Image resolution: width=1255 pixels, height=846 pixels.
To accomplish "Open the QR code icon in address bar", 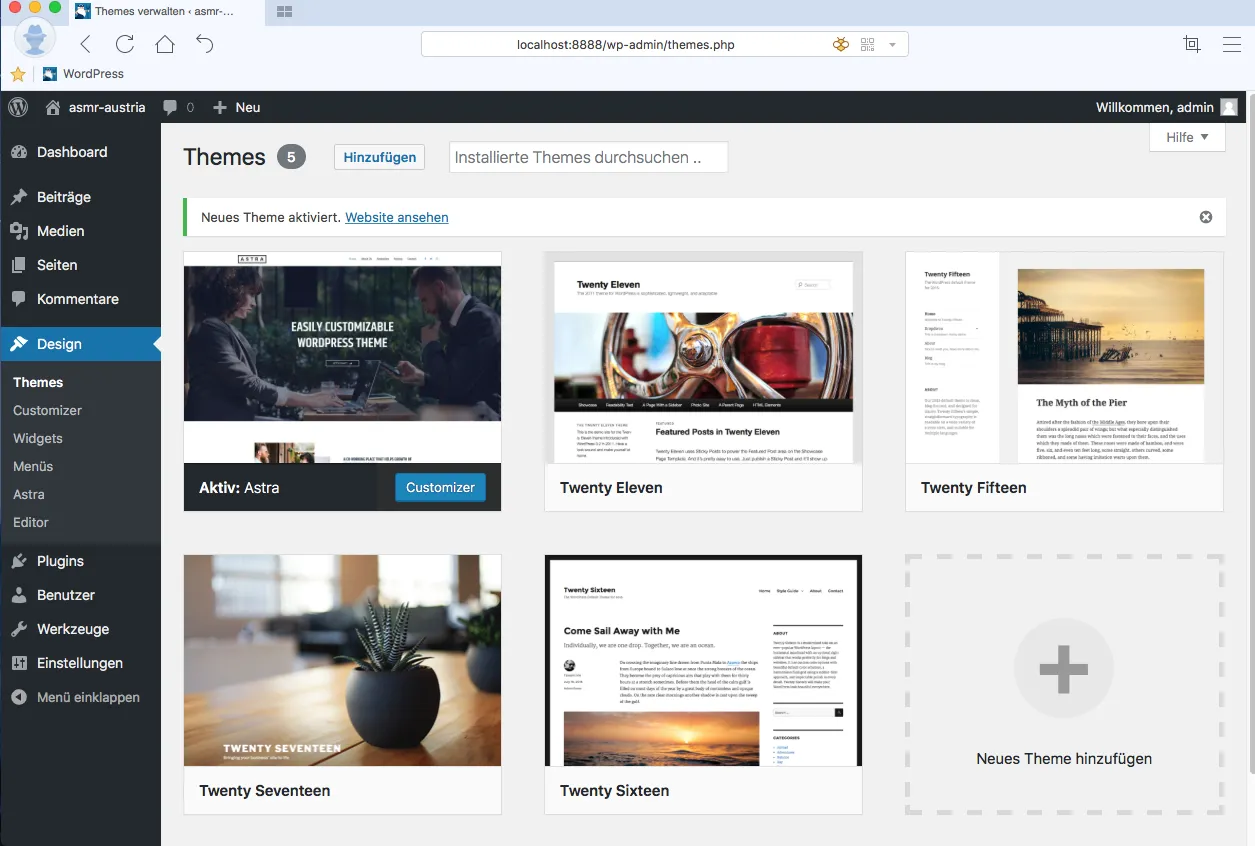I will click(867, 44).
